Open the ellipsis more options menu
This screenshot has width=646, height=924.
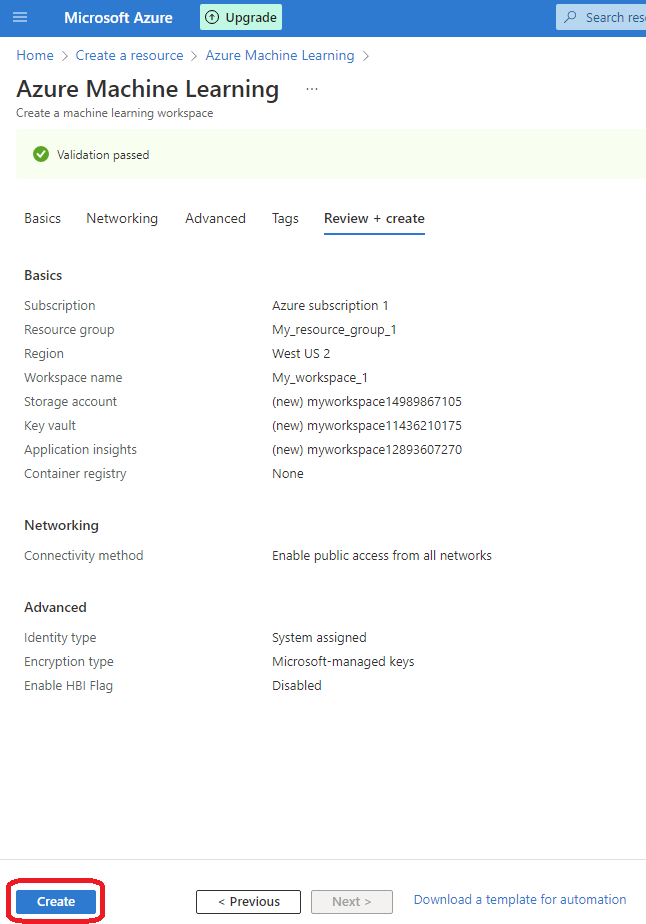(x=312, y=89)
